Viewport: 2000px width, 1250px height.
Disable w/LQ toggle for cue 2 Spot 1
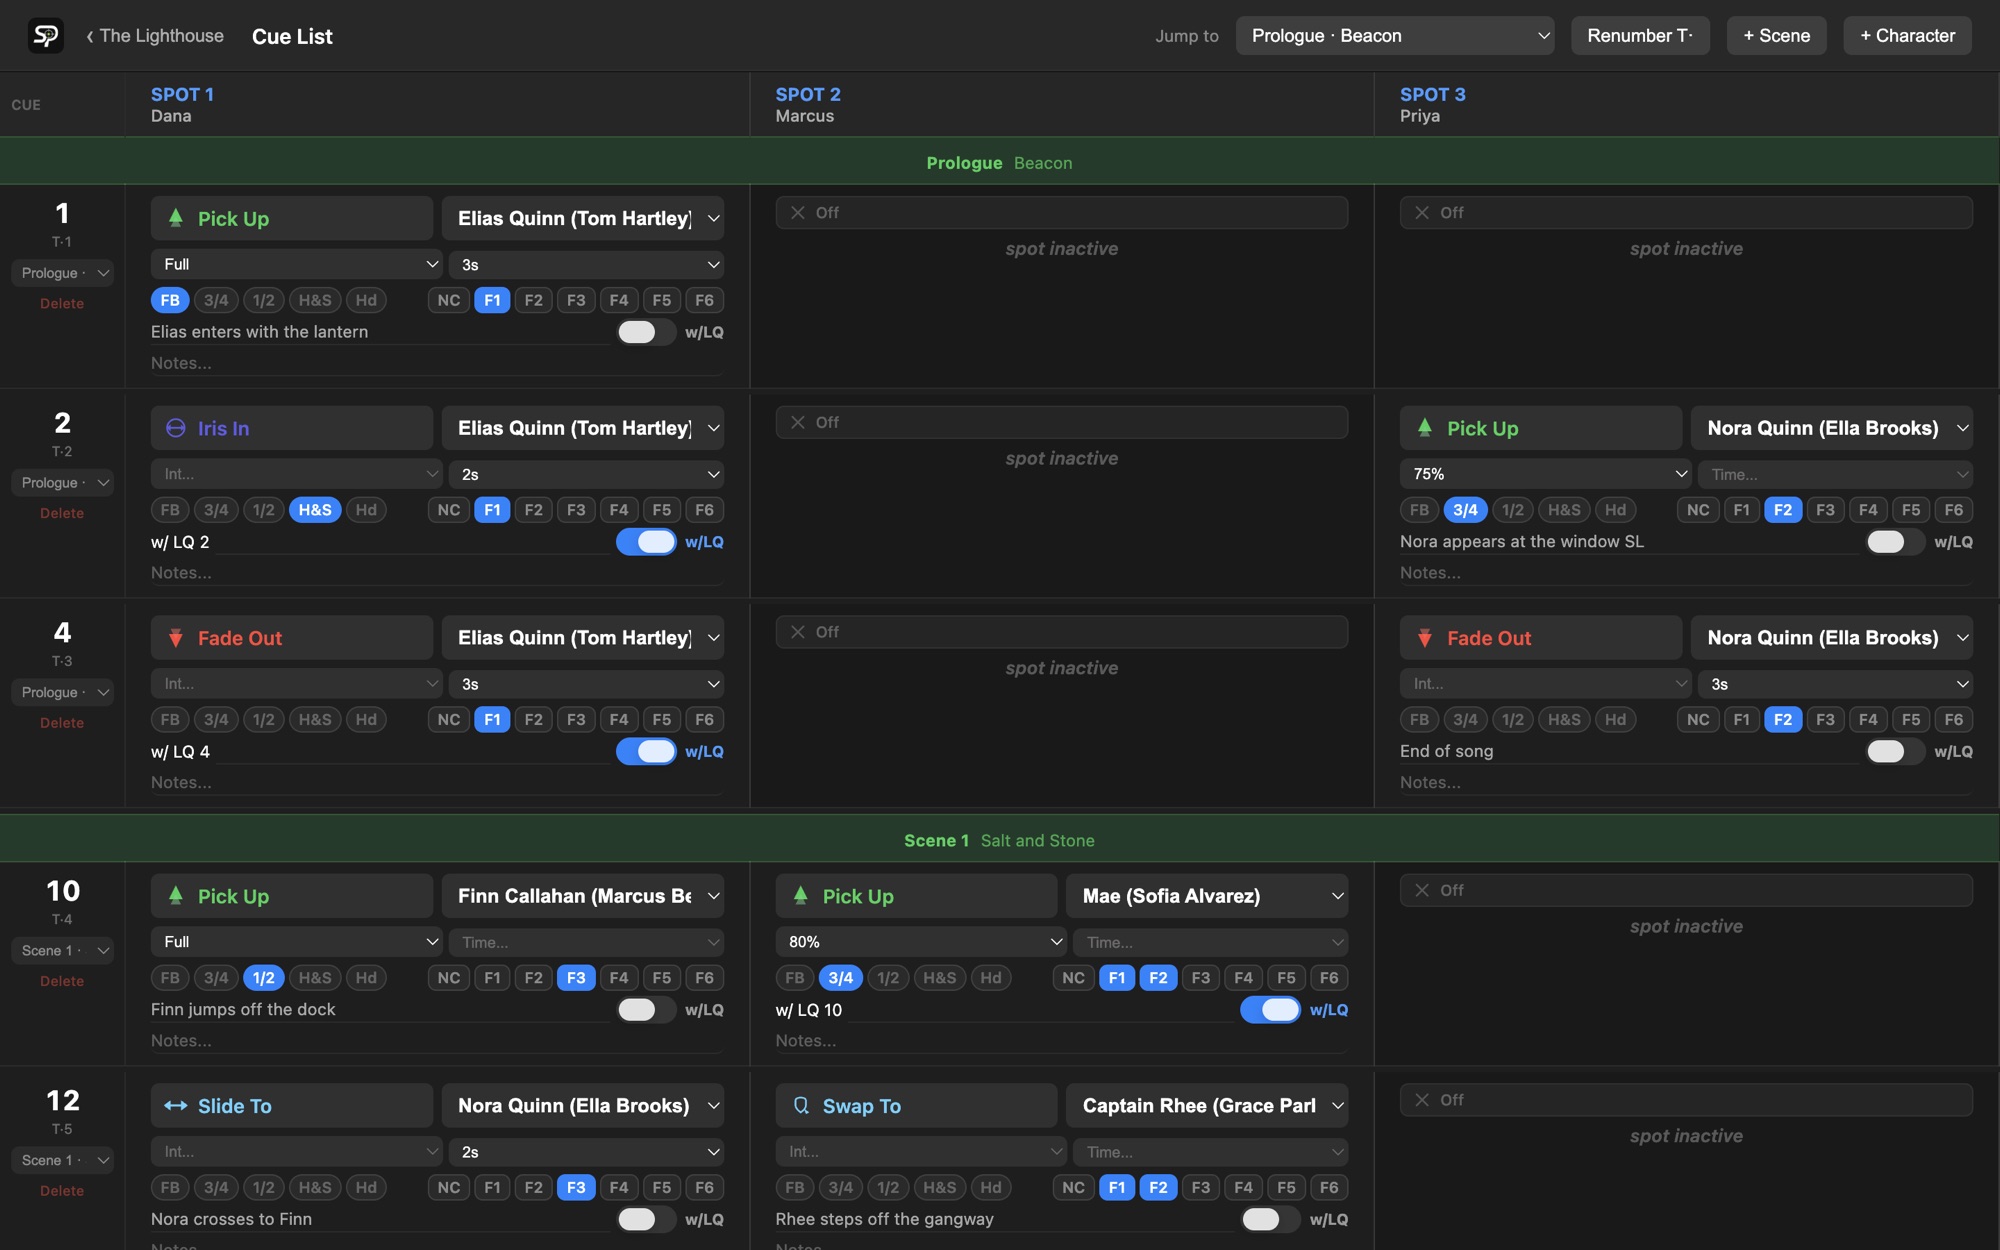[646, 542]
